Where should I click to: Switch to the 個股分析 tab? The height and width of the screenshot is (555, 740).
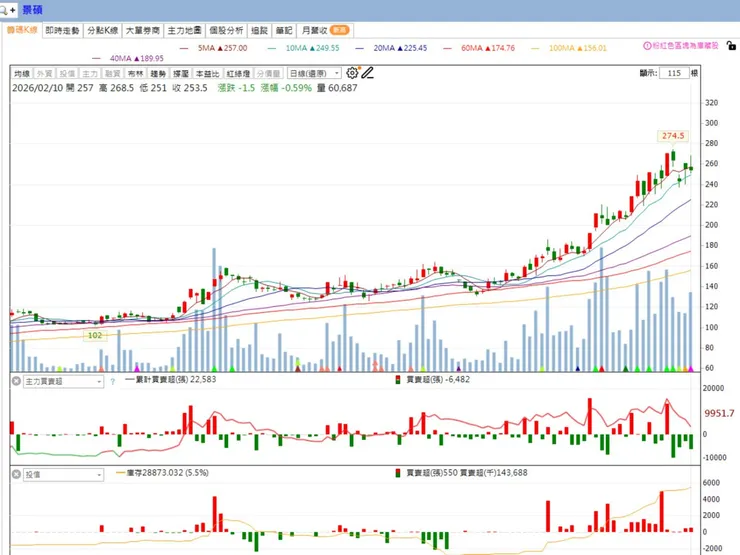pyautogui.click(x=226, y=31)
